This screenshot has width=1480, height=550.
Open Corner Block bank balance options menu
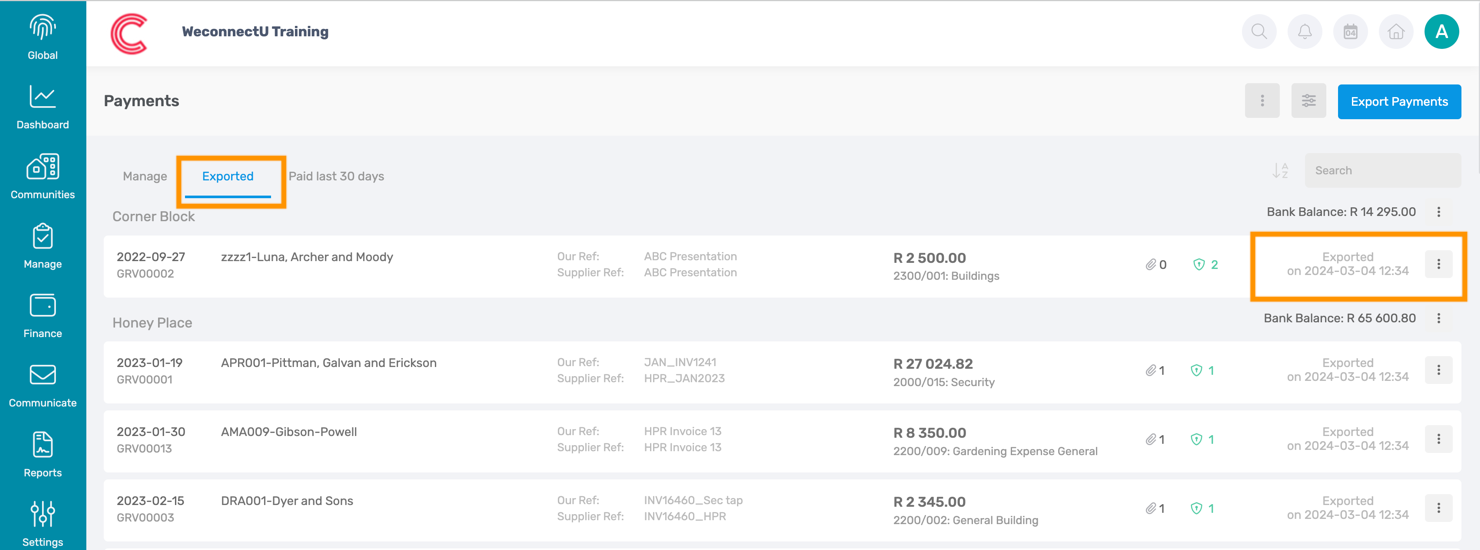(x=1439, y=212)
